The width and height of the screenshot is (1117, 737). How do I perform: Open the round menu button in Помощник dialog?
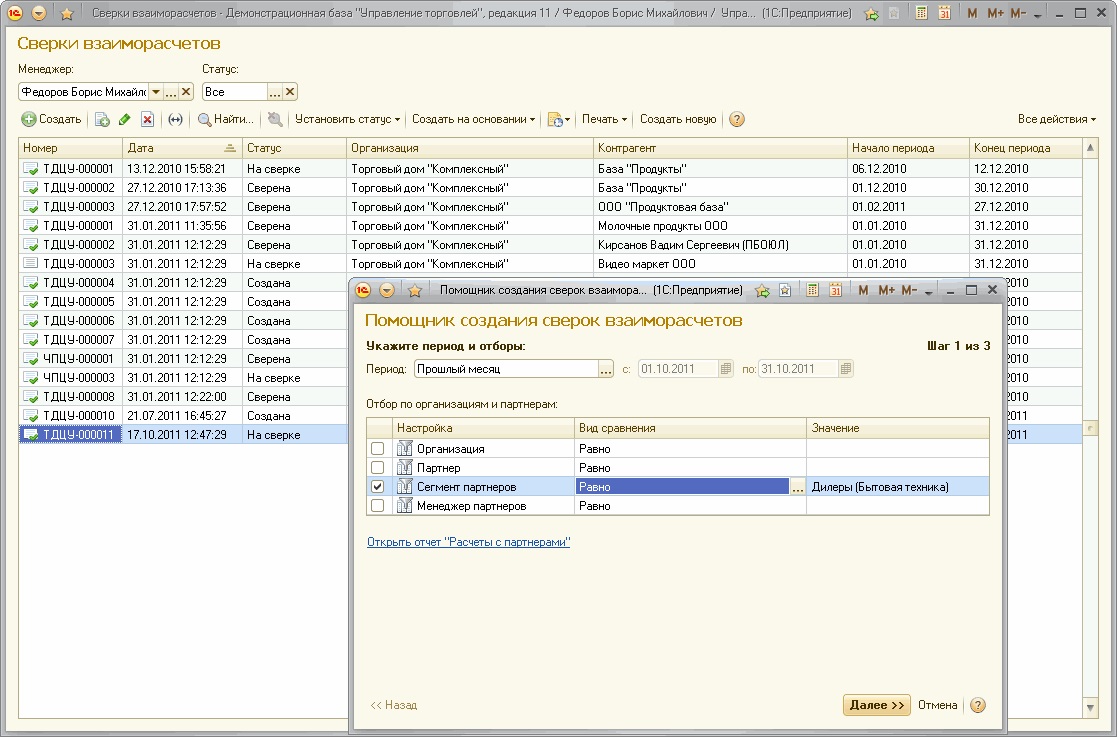point(387,290)
